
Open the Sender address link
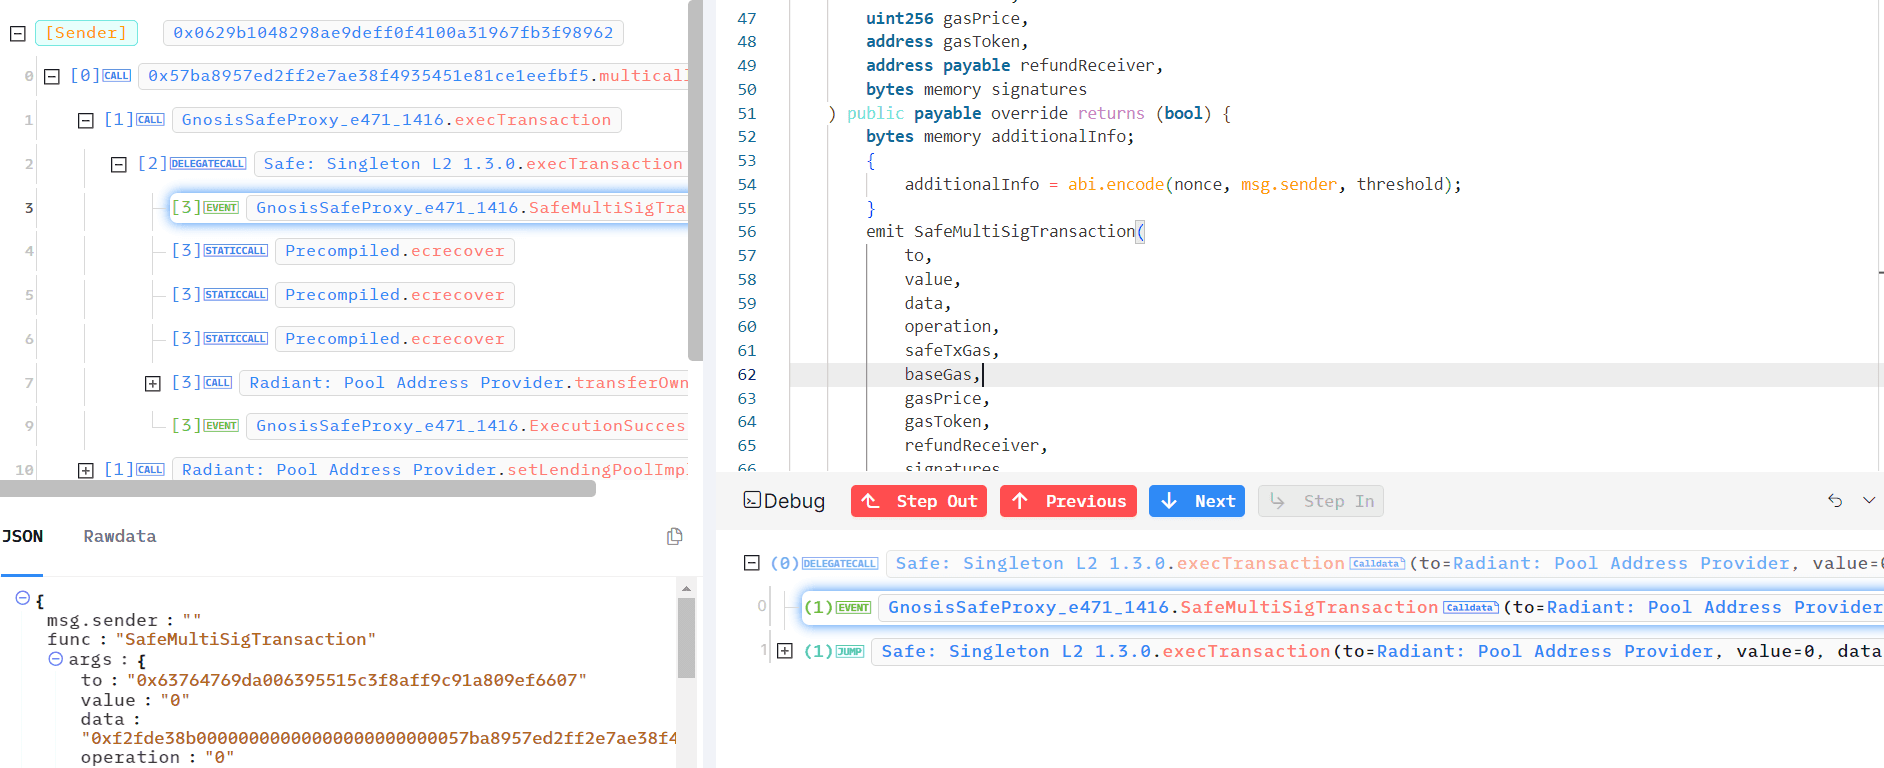pos(393,33)
